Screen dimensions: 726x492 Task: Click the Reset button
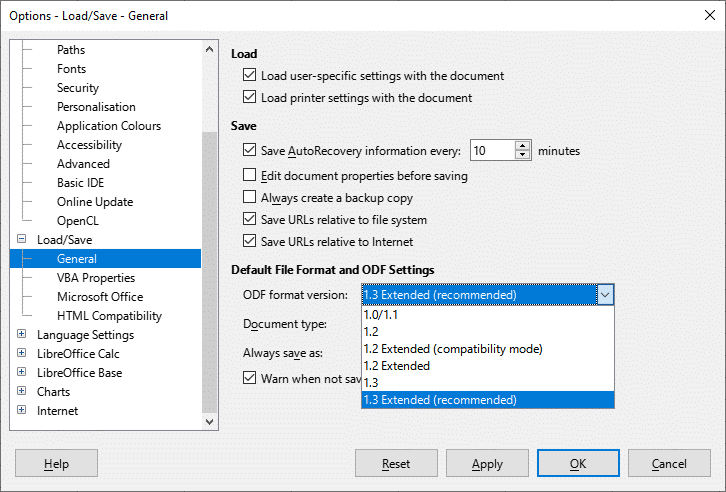coord(396,463)
